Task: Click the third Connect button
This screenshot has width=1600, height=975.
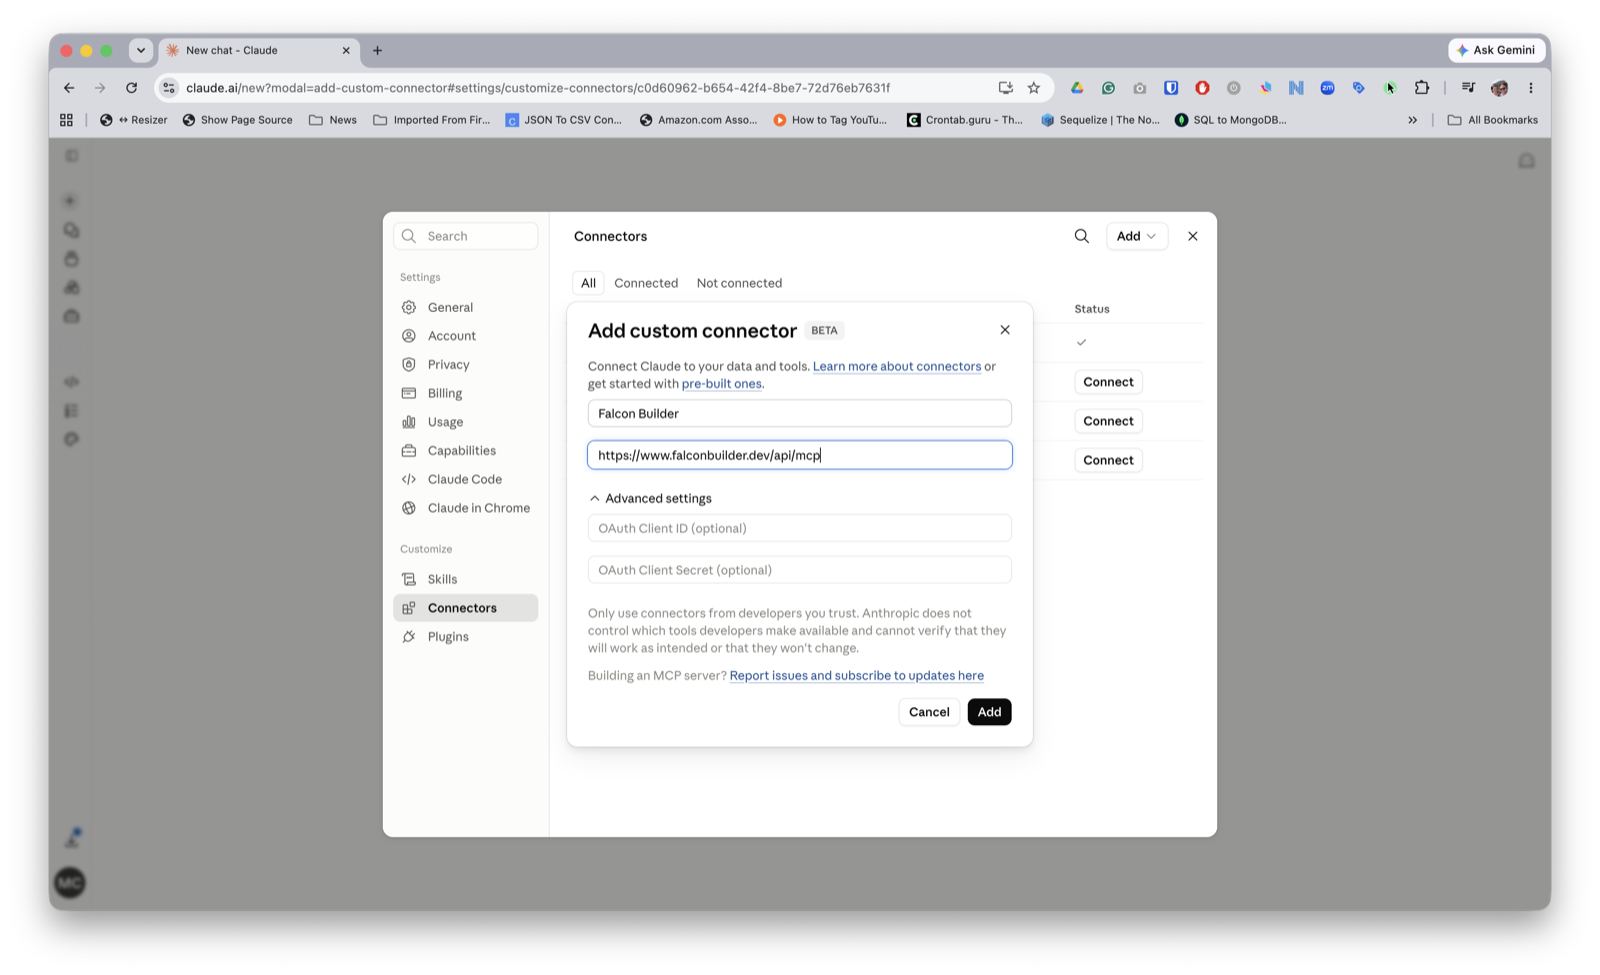Action: pyautogui.click(x=1108, y=460)
